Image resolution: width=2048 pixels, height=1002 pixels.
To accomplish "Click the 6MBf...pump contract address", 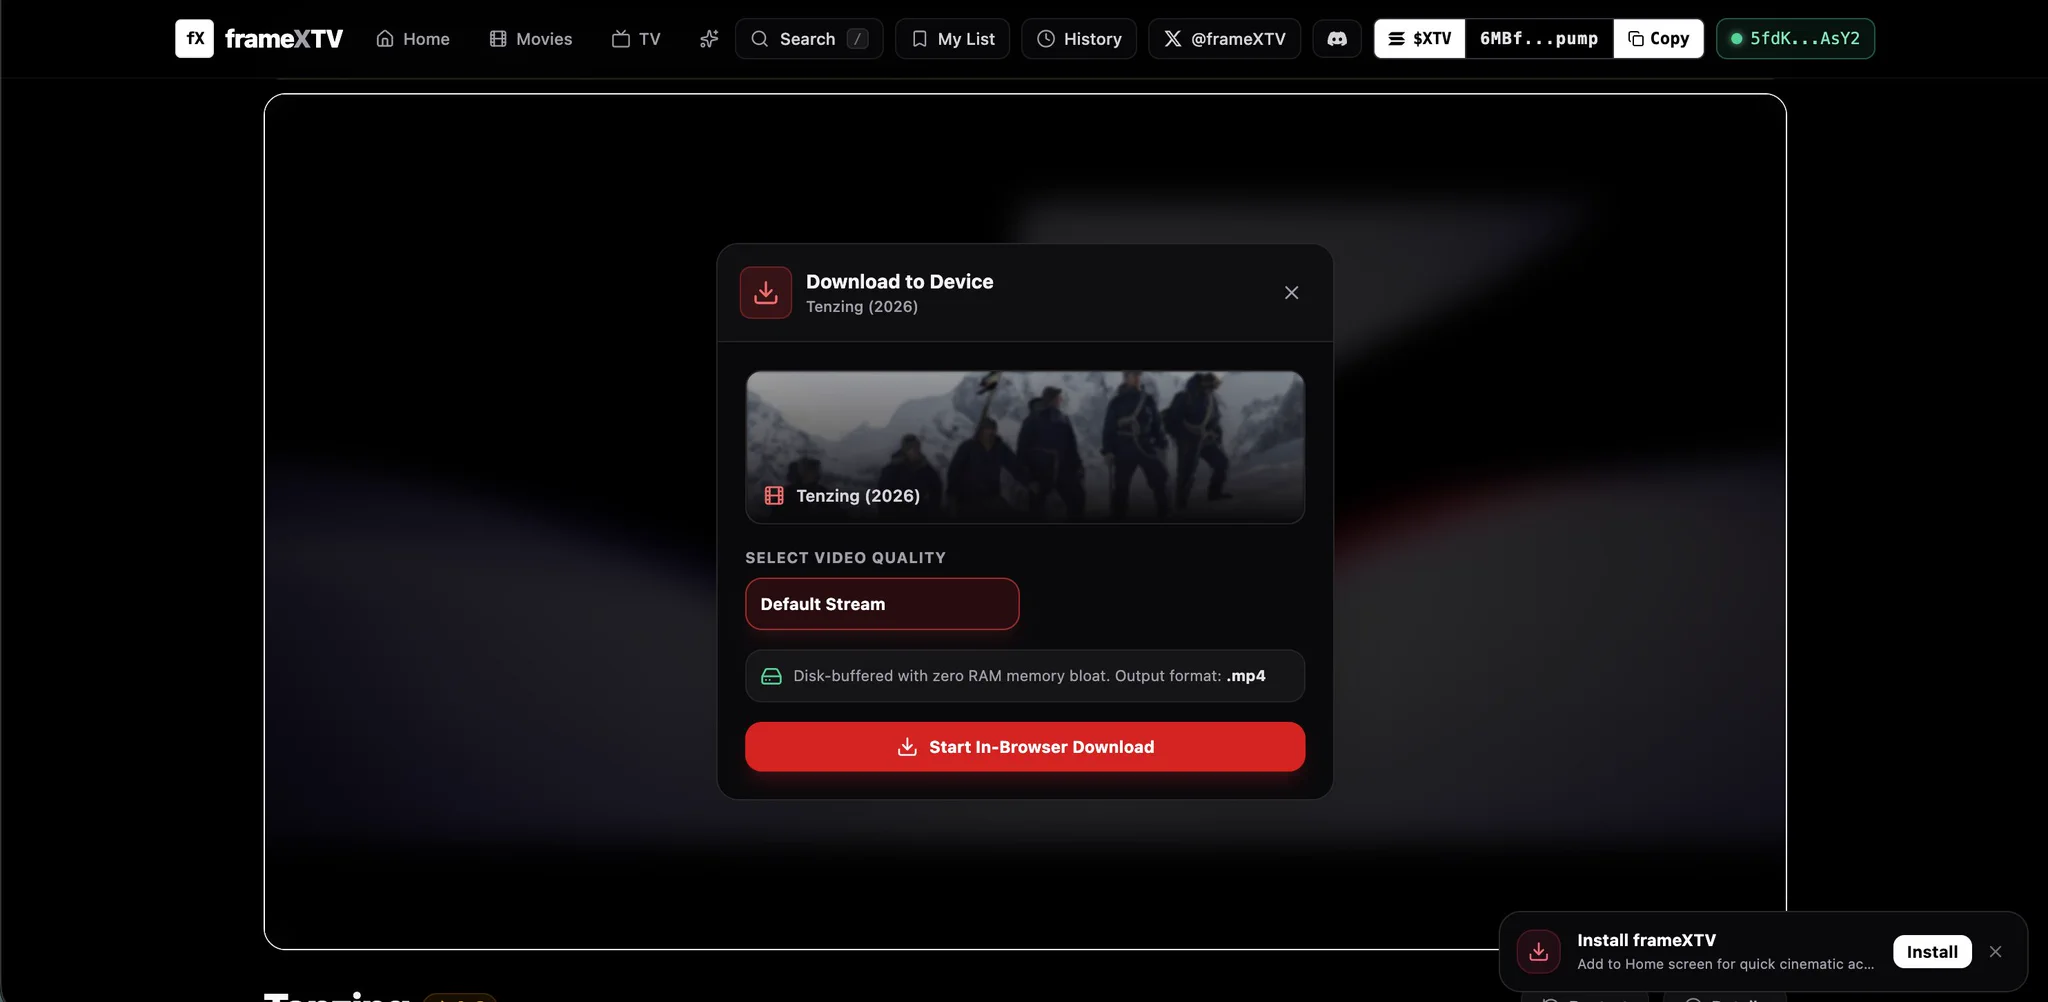I will point(1539,38).
